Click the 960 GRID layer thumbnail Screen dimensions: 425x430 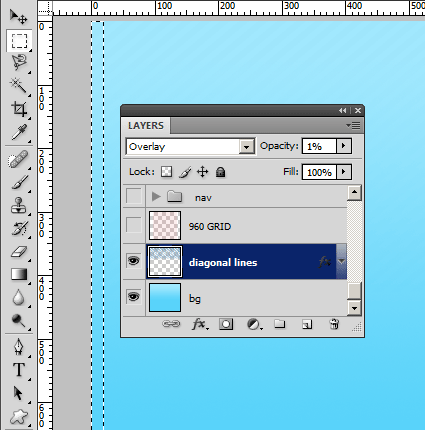click(x=165, y=225)
